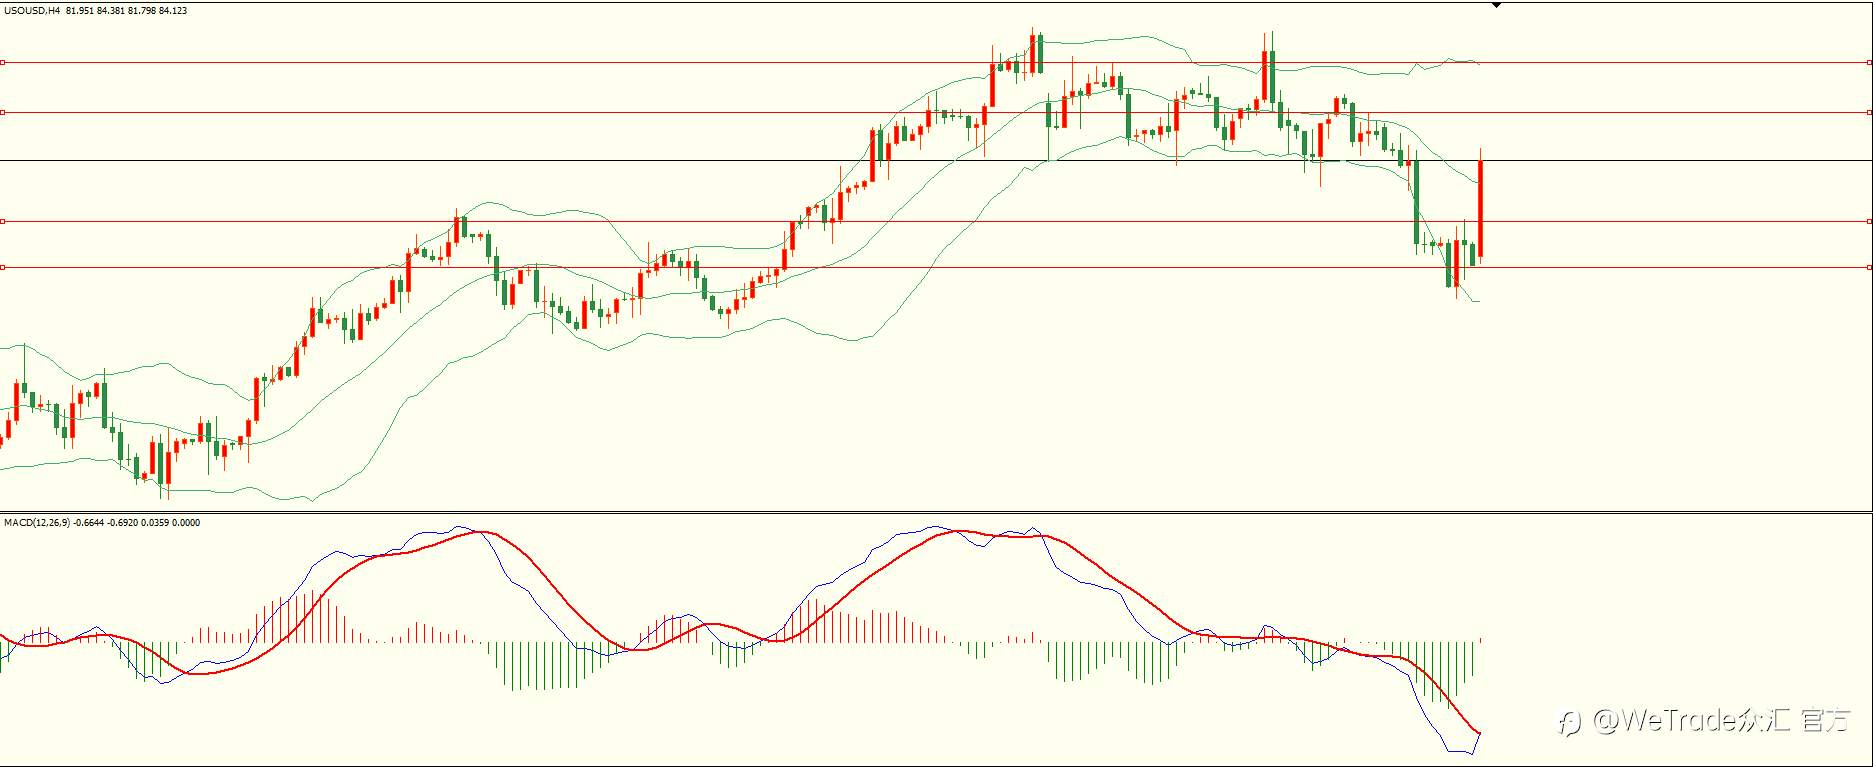Click the black current price horizontal line

(x=936, y=160)
